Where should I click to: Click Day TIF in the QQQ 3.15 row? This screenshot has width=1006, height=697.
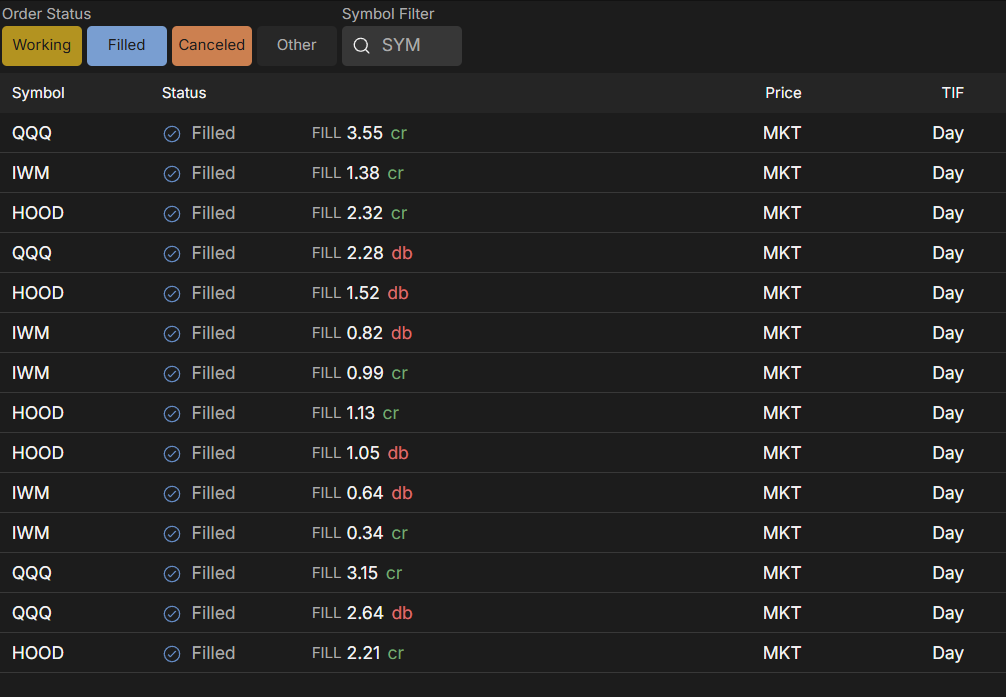pyautogui.click(x=948, y=574)
